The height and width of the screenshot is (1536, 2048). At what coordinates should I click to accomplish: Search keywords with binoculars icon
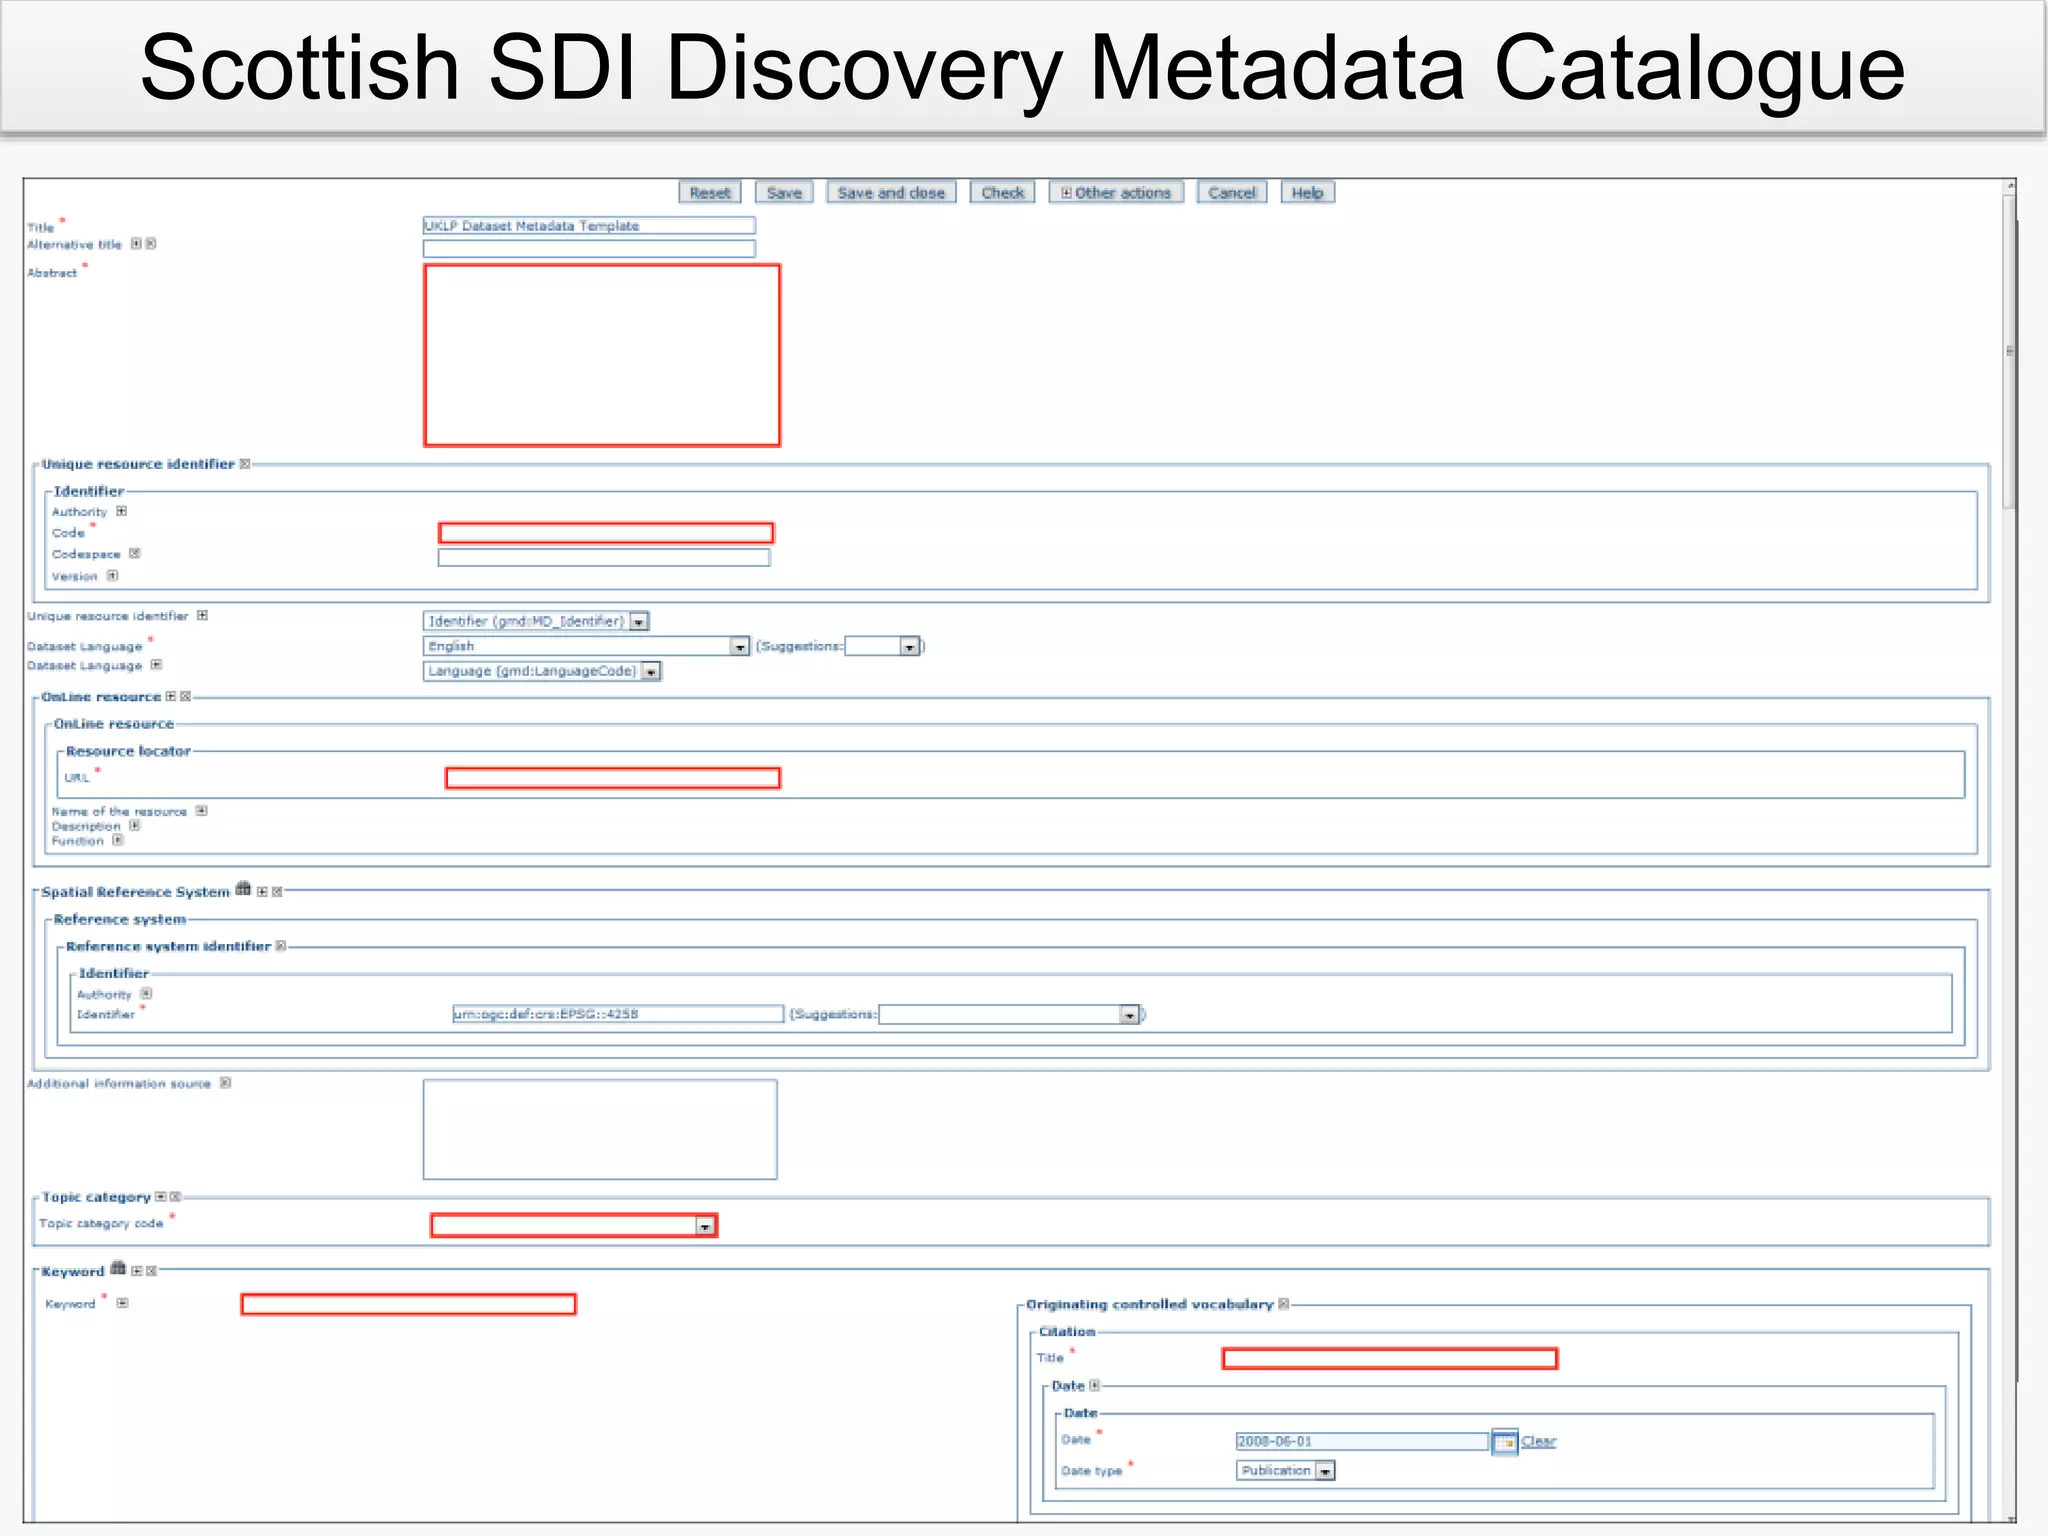(x=118, y=1268)
